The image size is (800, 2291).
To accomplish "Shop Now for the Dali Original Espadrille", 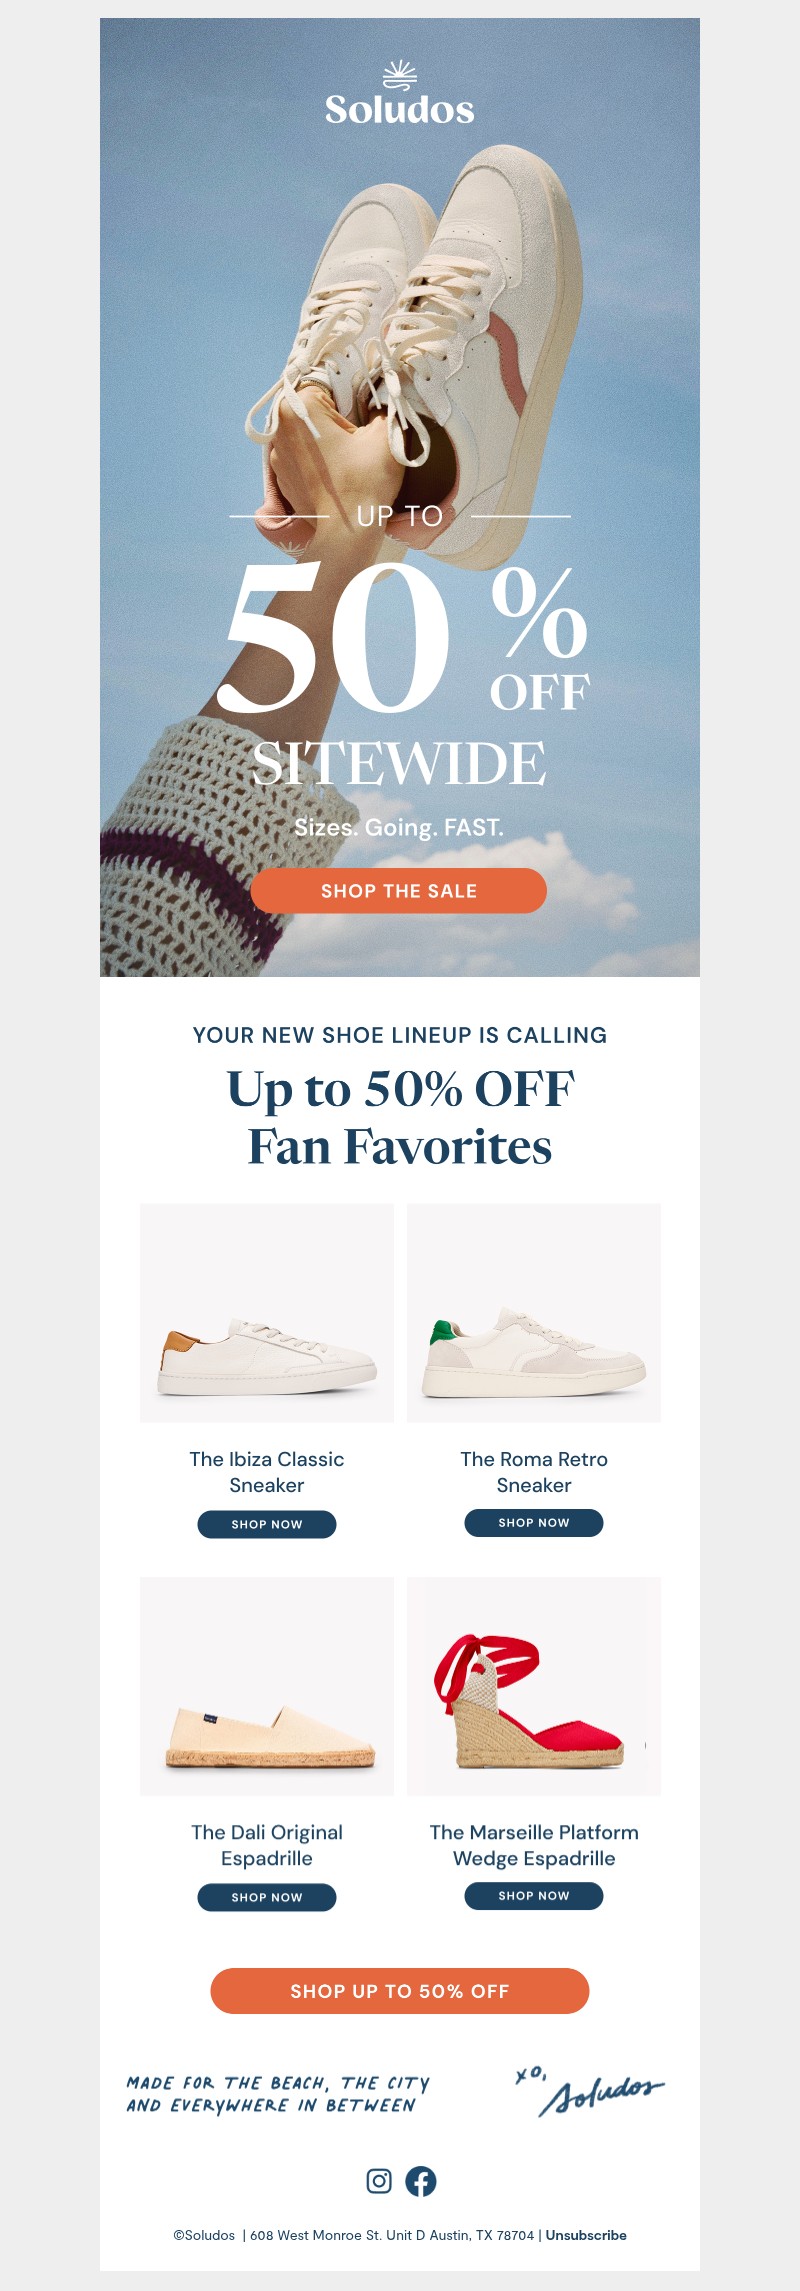I will 266,1897.
